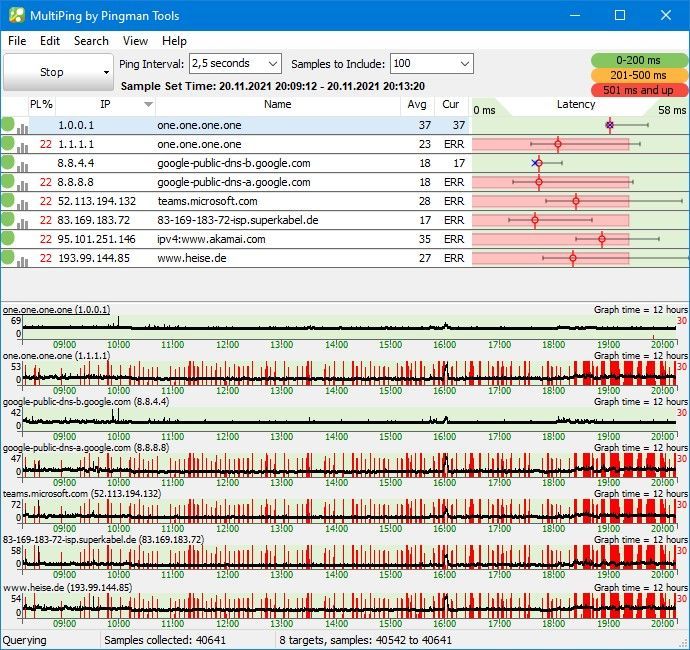Toggle graph icon for 1.0.0.1 row
Image resolution: width=690 pixels, height=650 pixels.
(22, 129)
